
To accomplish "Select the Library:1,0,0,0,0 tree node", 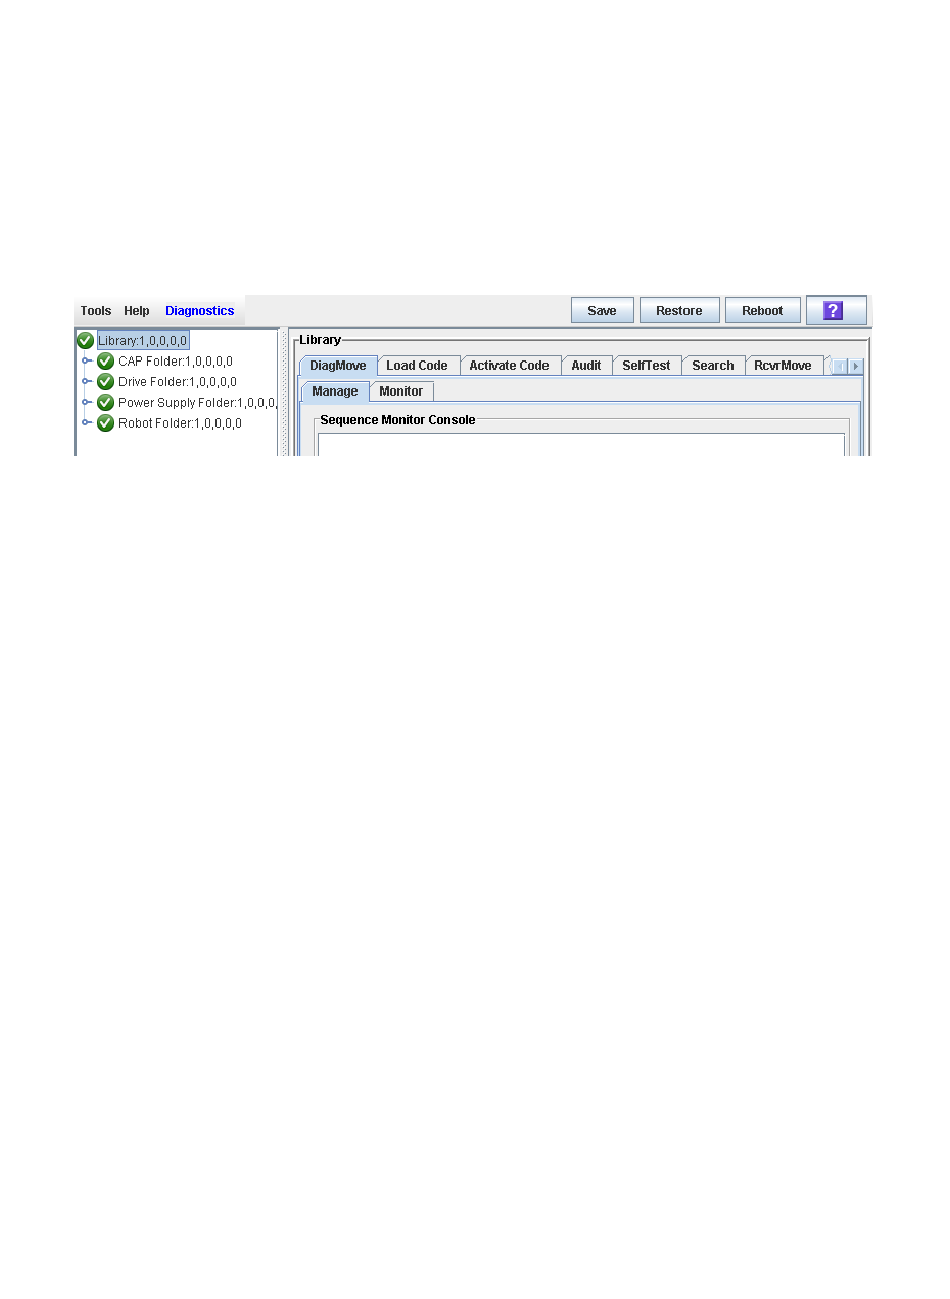I will pos(143,341).
